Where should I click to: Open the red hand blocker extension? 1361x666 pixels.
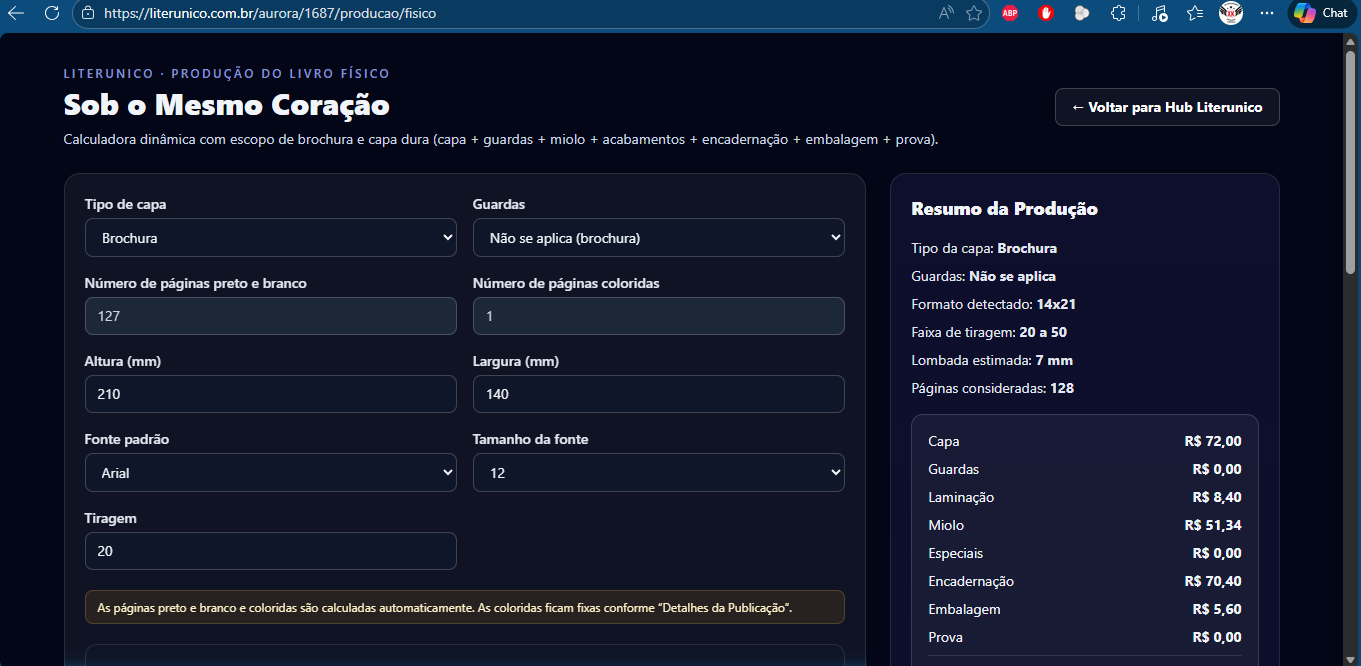pos(1046,13)
